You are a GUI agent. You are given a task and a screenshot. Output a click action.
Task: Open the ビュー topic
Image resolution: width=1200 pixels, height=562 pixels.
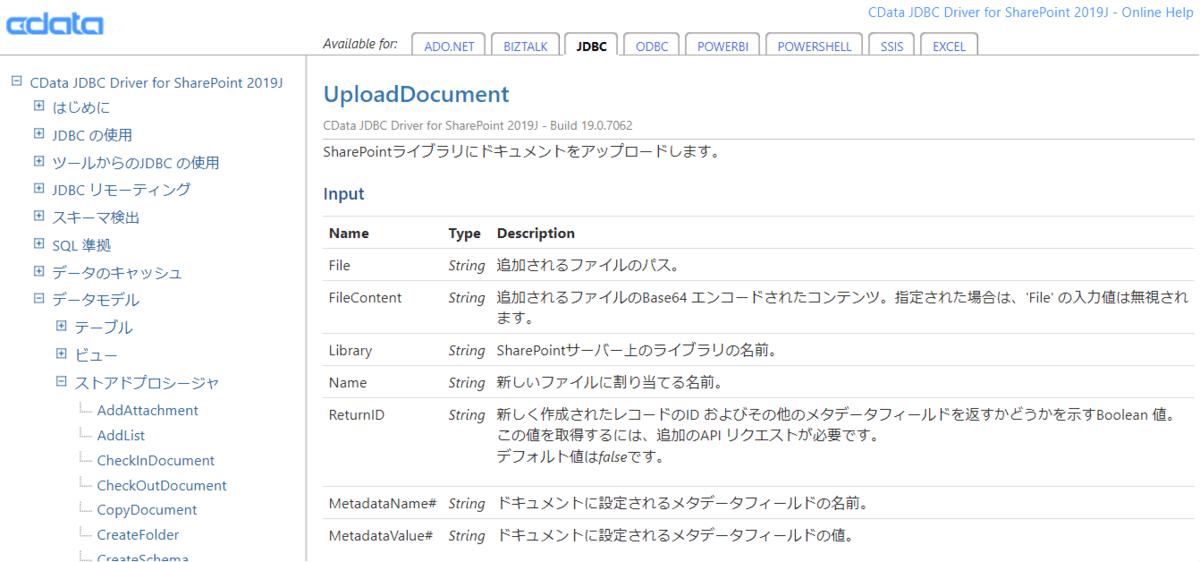(96, 355)
